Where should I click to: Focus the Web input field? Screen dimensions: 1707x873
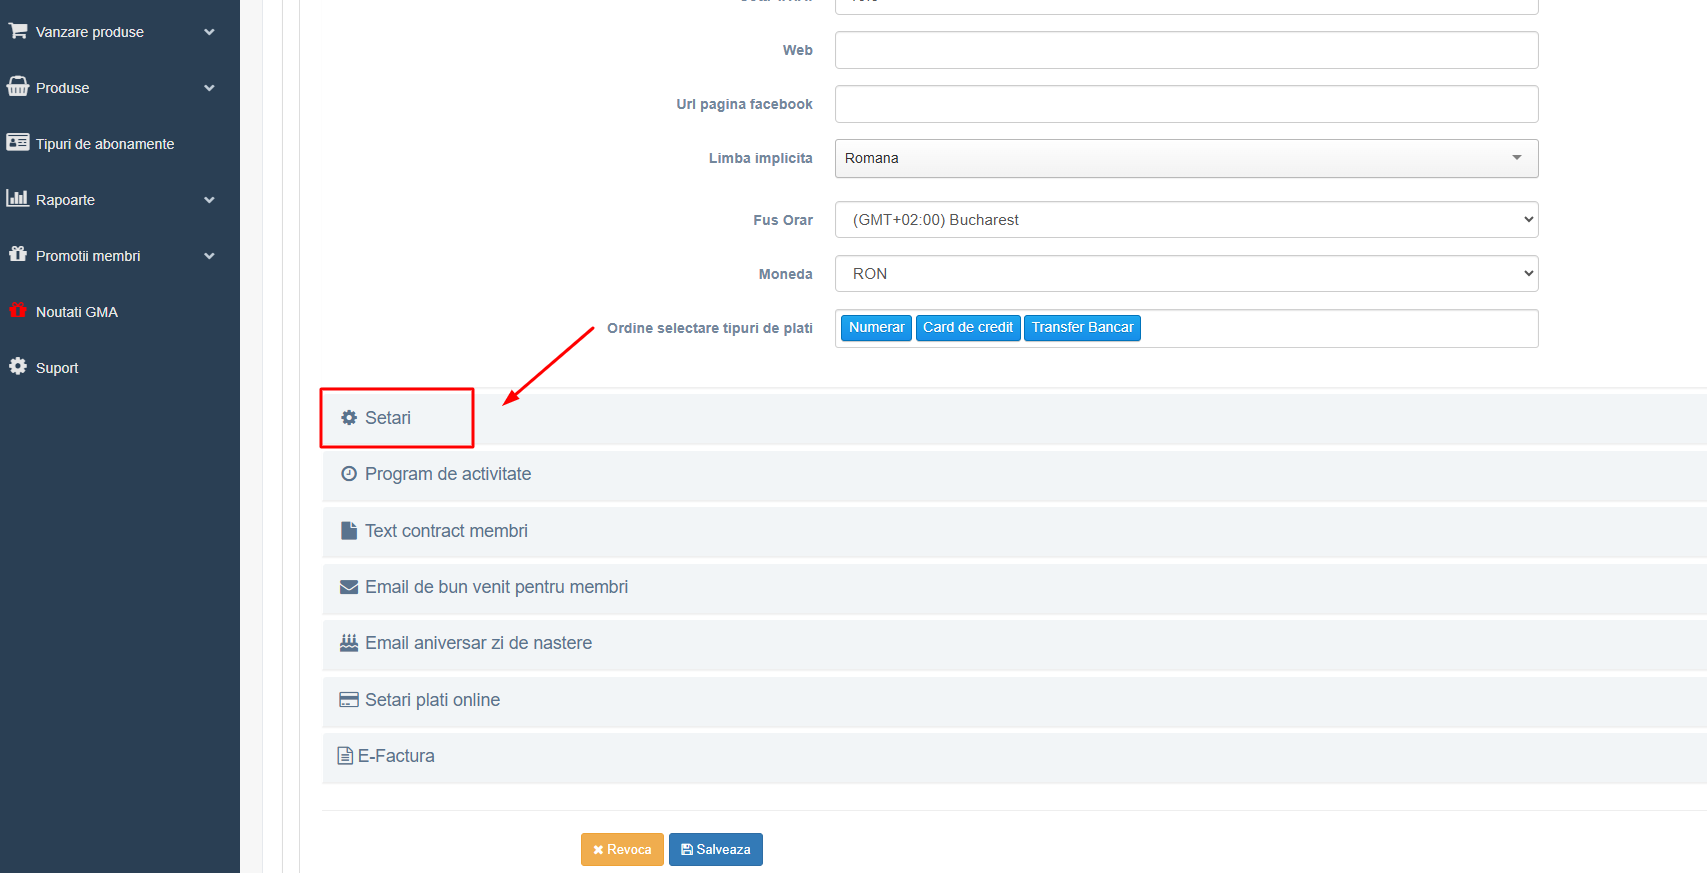(x=1186, y=50)
